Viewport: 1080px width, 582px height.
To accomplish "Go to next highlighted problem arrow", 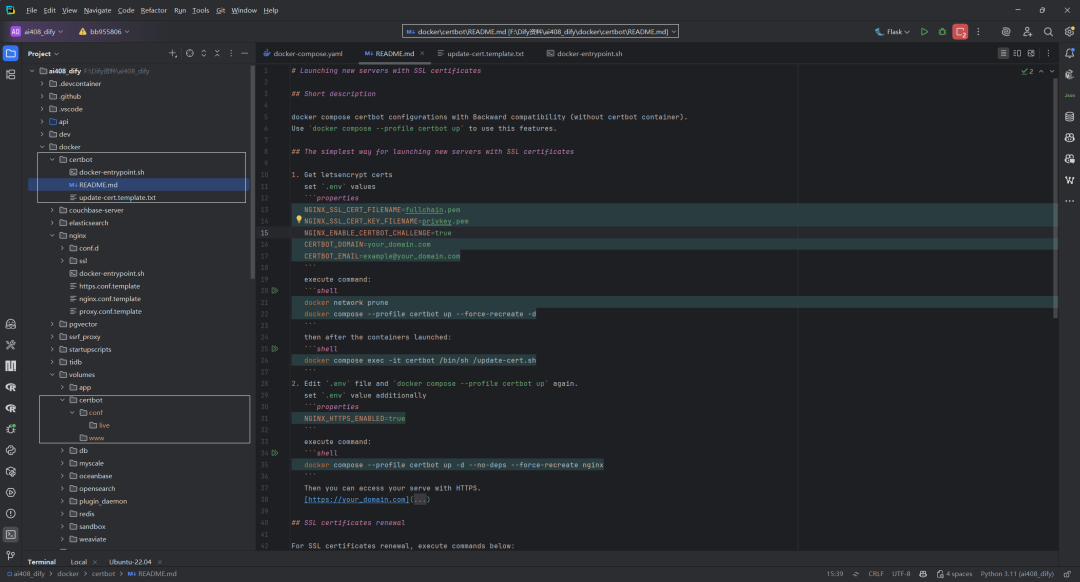I will (1052, 71).
